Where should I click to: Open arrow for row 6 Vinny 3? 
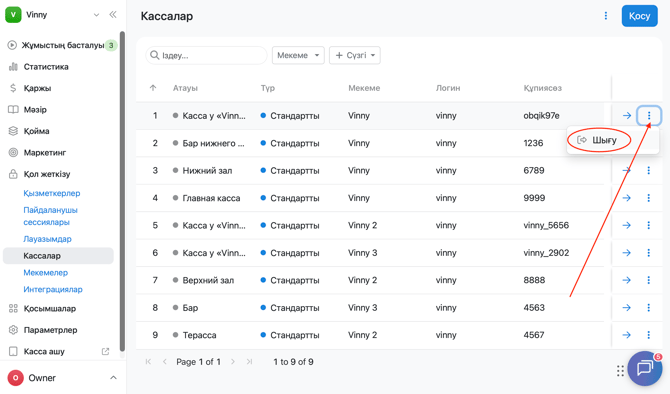627,253
